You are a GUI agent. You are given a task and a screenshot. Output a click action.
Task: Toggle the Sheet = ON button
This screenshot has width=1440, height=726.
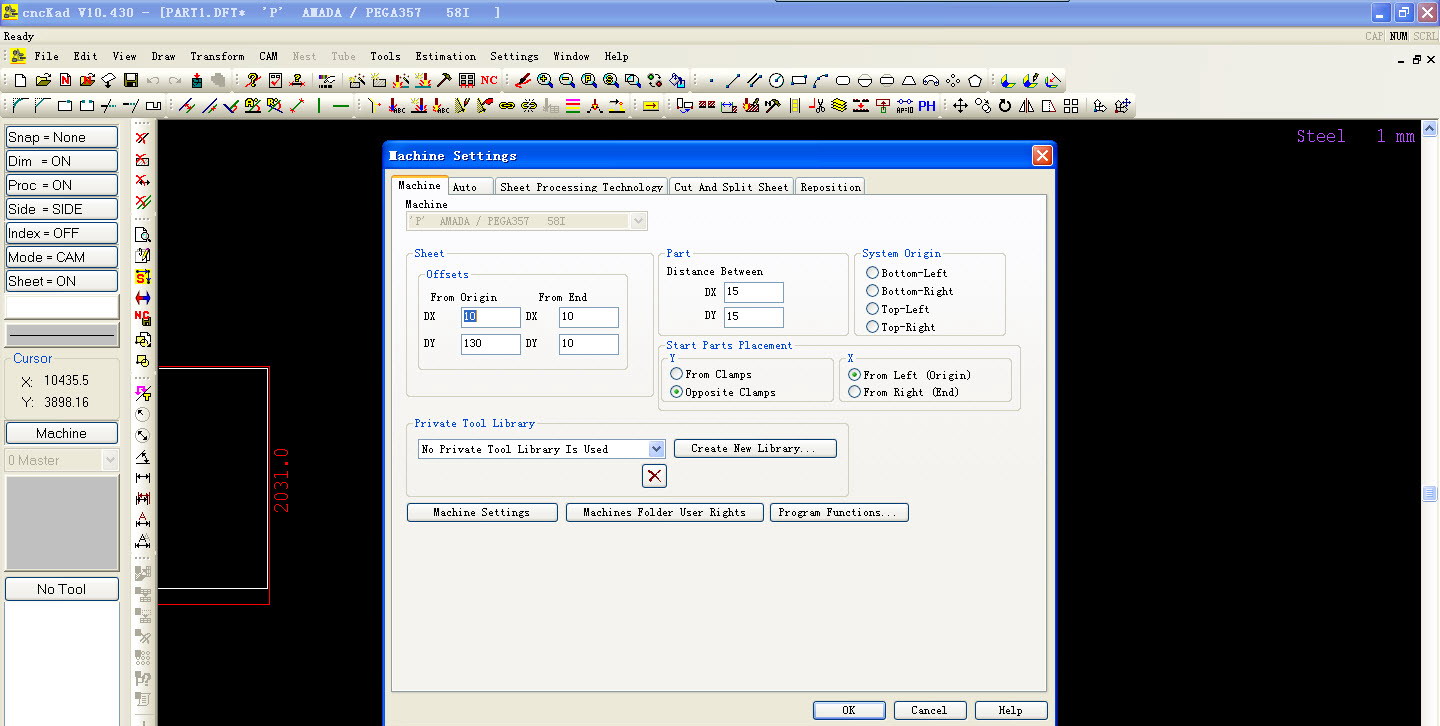[62, 281]
